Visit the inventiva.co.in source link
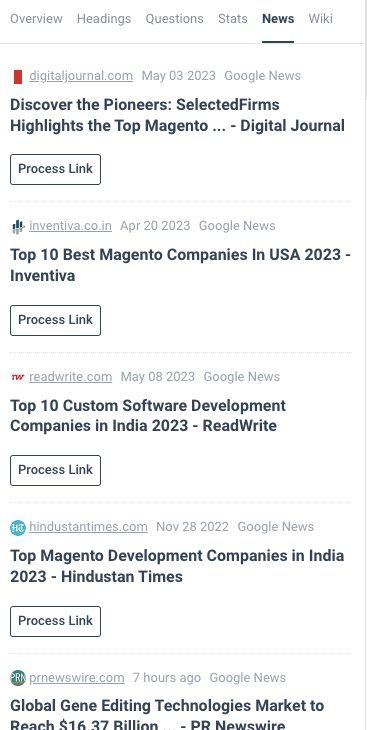This screenshot has height=730, width=367. [x=70, y=226]
